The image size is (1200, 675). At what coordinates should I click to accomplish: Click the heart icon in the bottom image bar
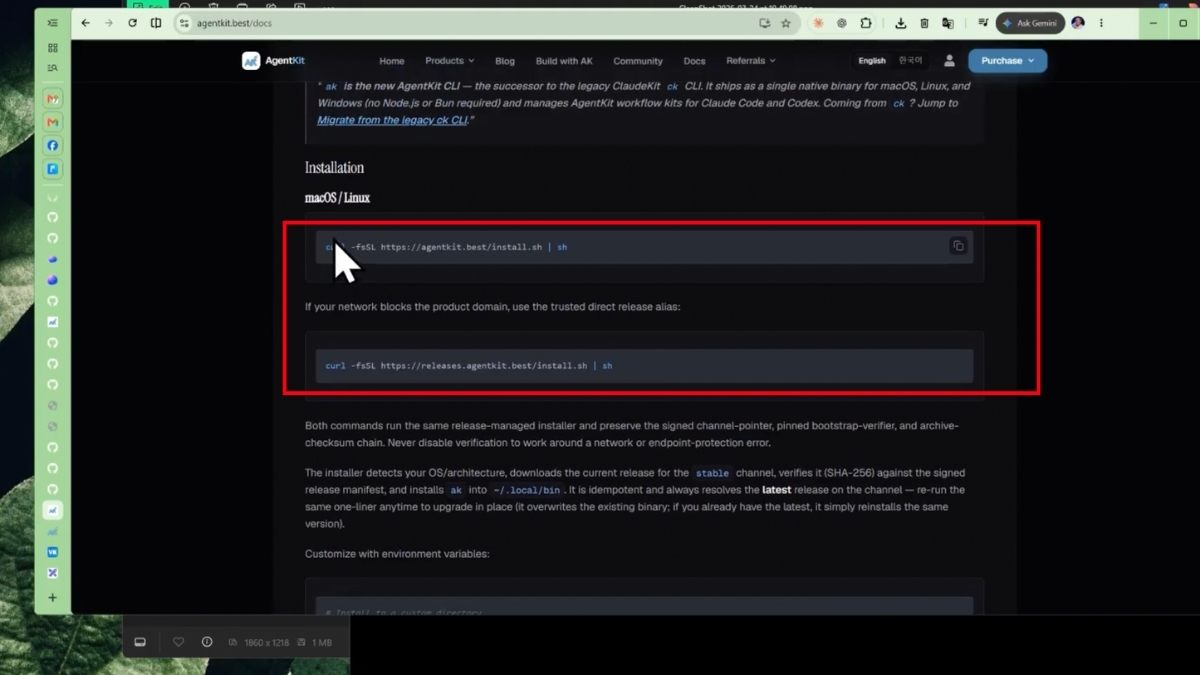(x=179, y=642)
